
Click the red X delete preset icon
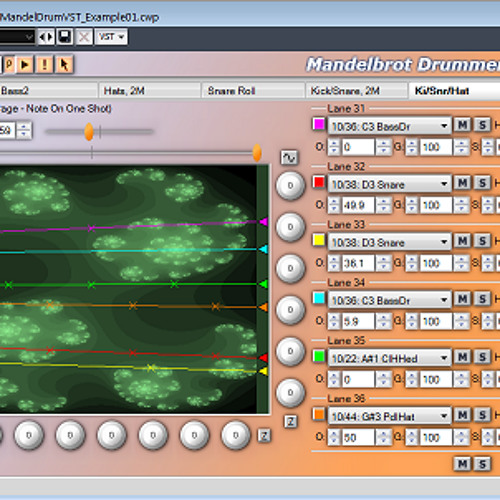84,37
